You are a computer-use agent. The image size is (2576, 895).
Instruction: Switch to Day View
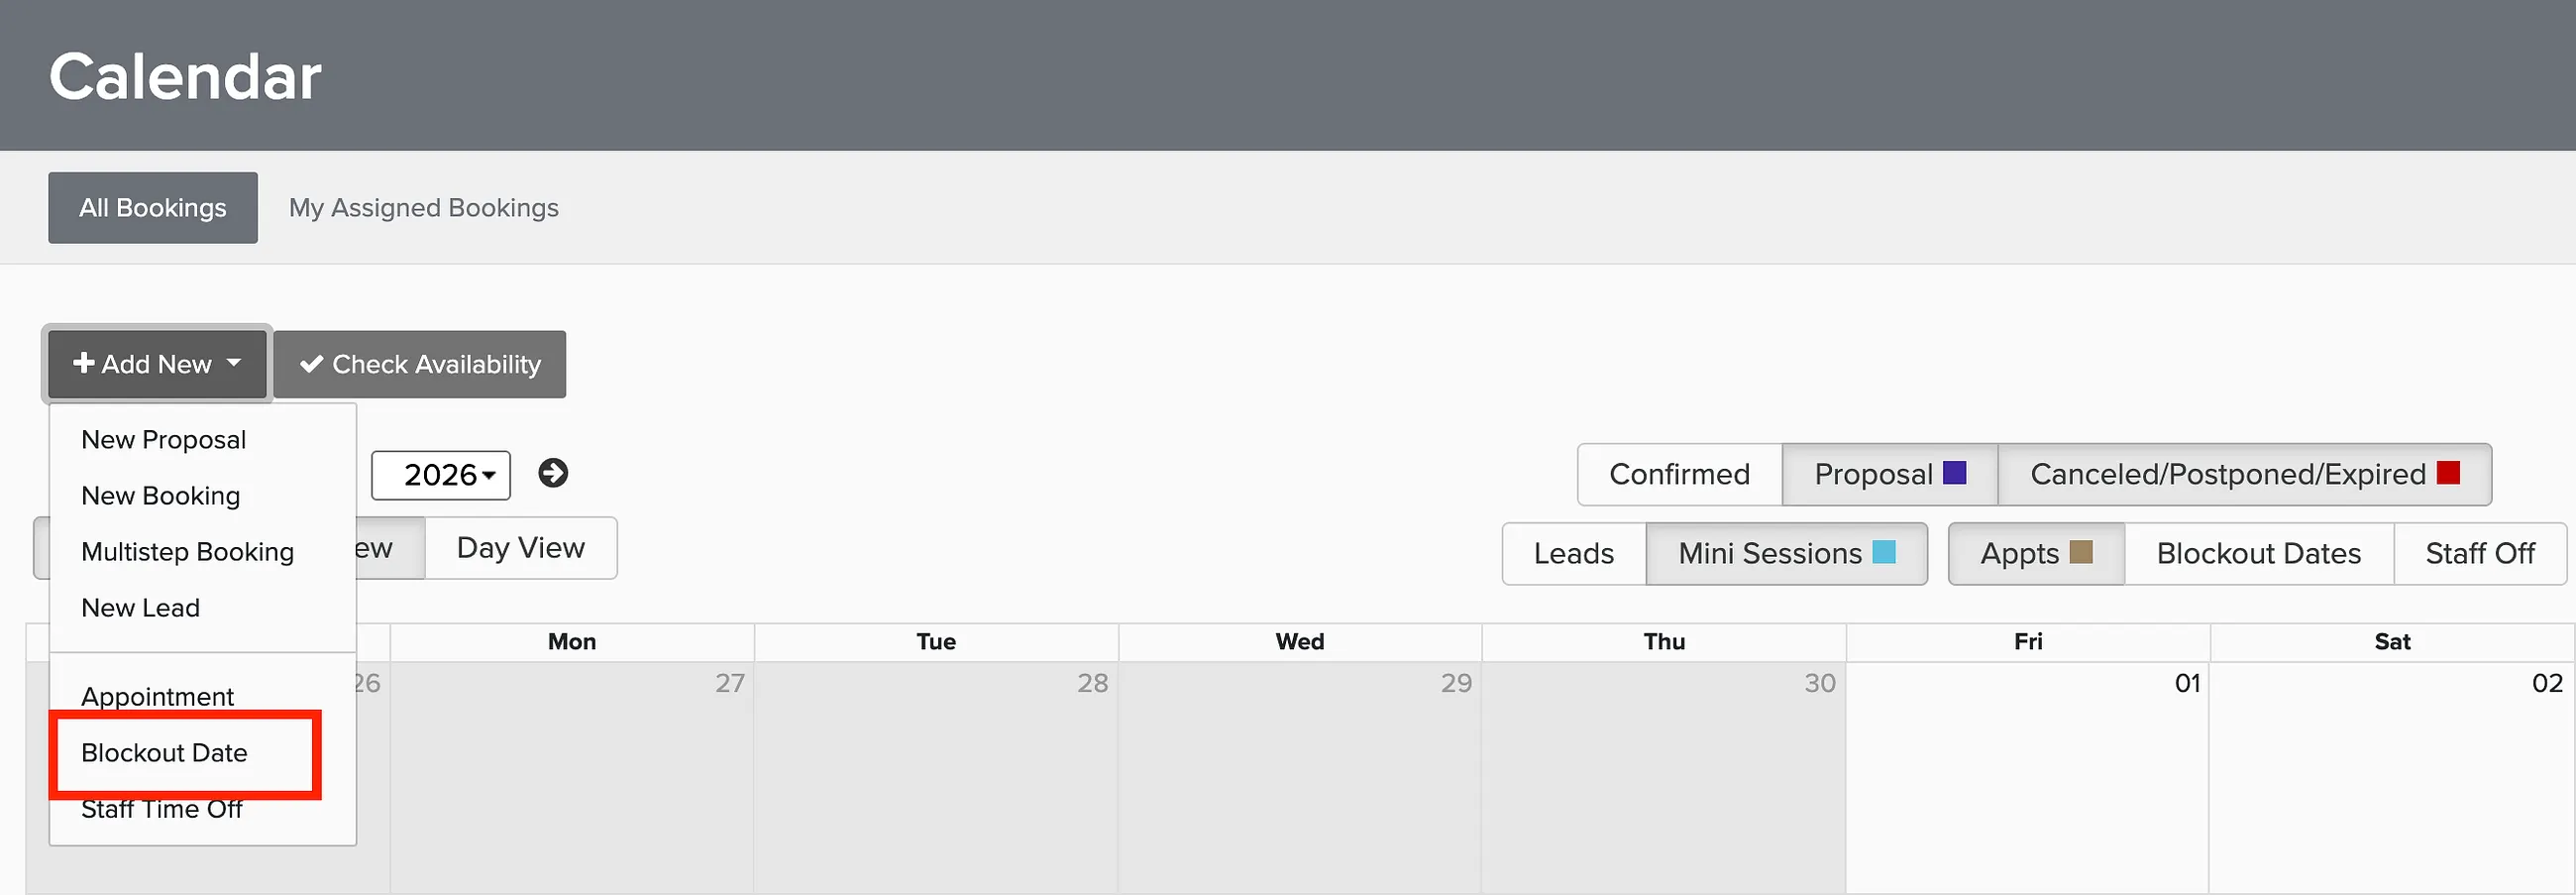(x=520, y=548)
